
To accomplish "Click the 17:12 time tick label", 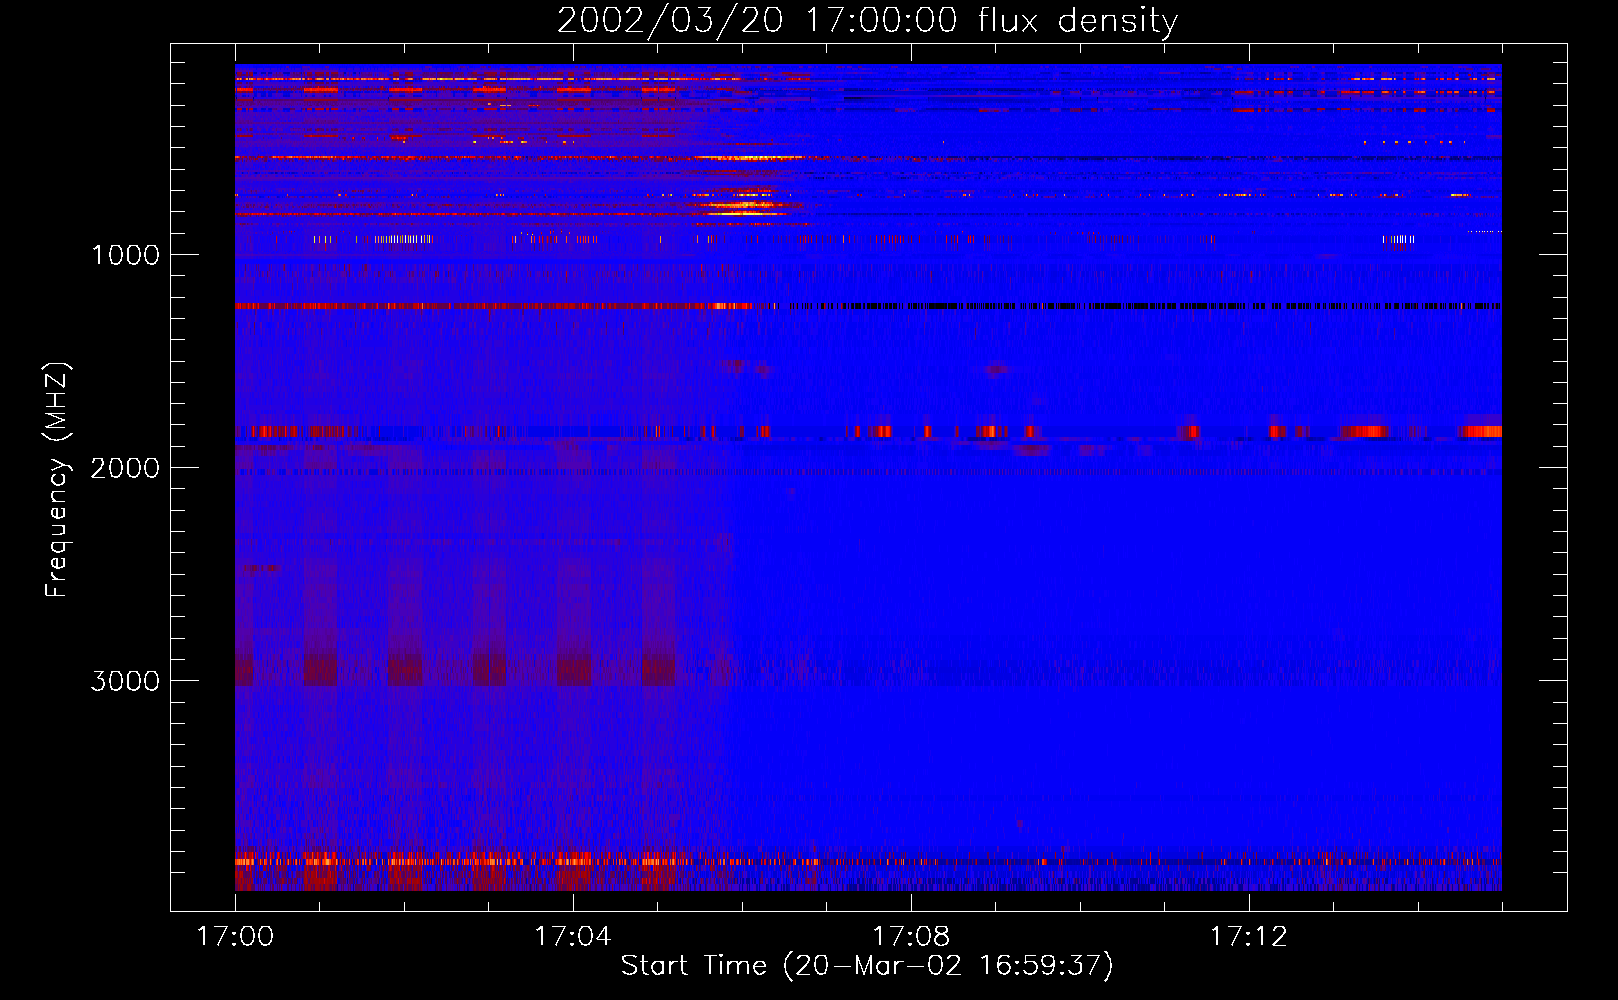I will click(1248, 937).
